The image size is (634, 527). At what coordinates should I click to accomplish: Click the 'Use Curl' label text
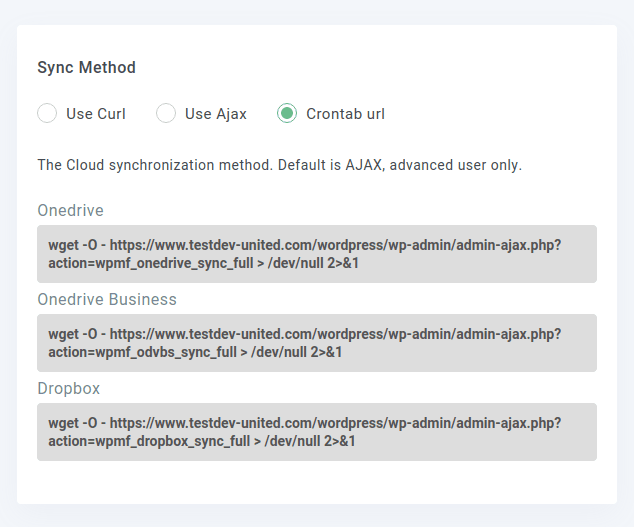96,114
